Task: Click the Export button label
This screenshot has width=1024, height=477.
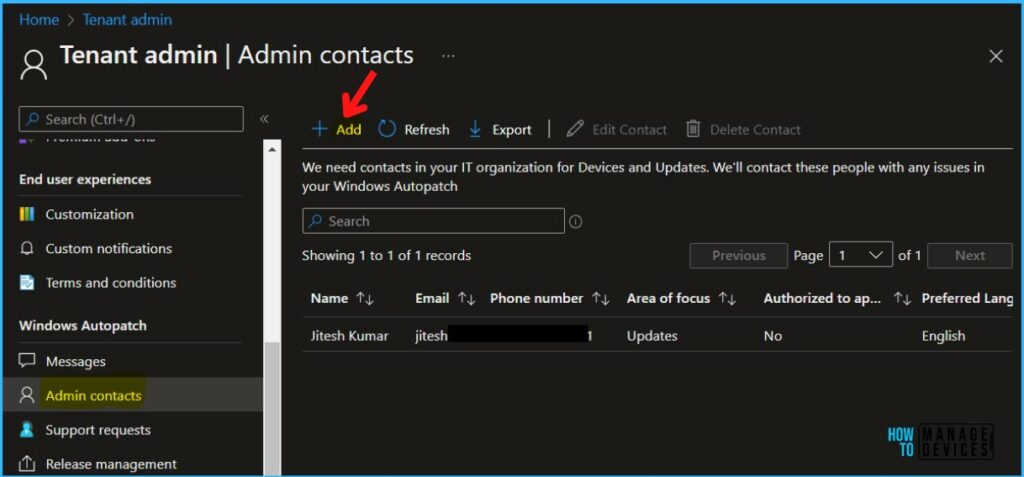Action: 511,129
